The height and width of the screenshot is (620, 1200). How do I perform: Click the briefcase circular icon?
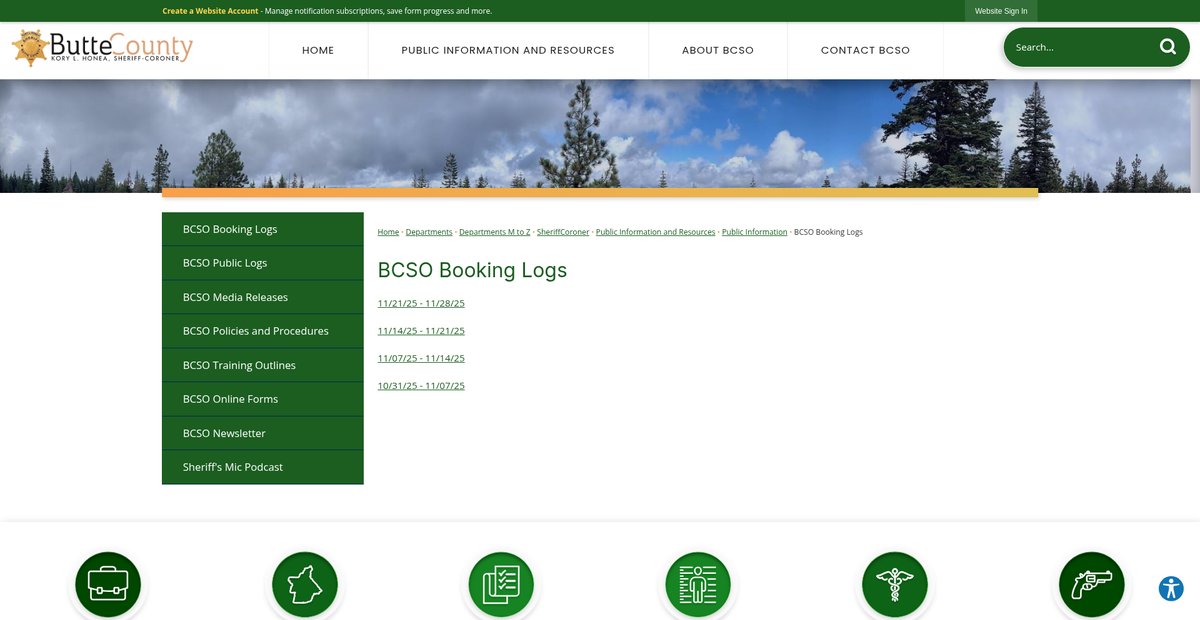coord(108,585)
